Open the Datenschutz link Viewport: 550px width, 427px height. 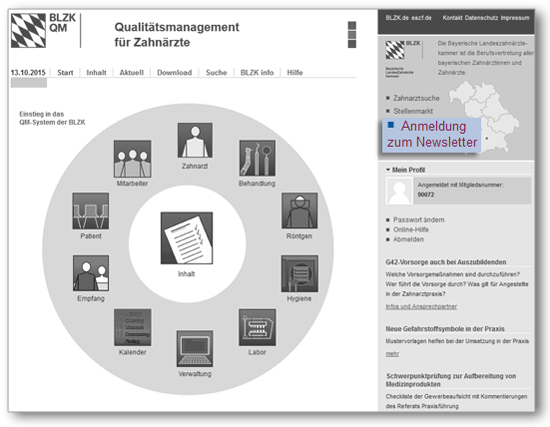tap(481, 18)
